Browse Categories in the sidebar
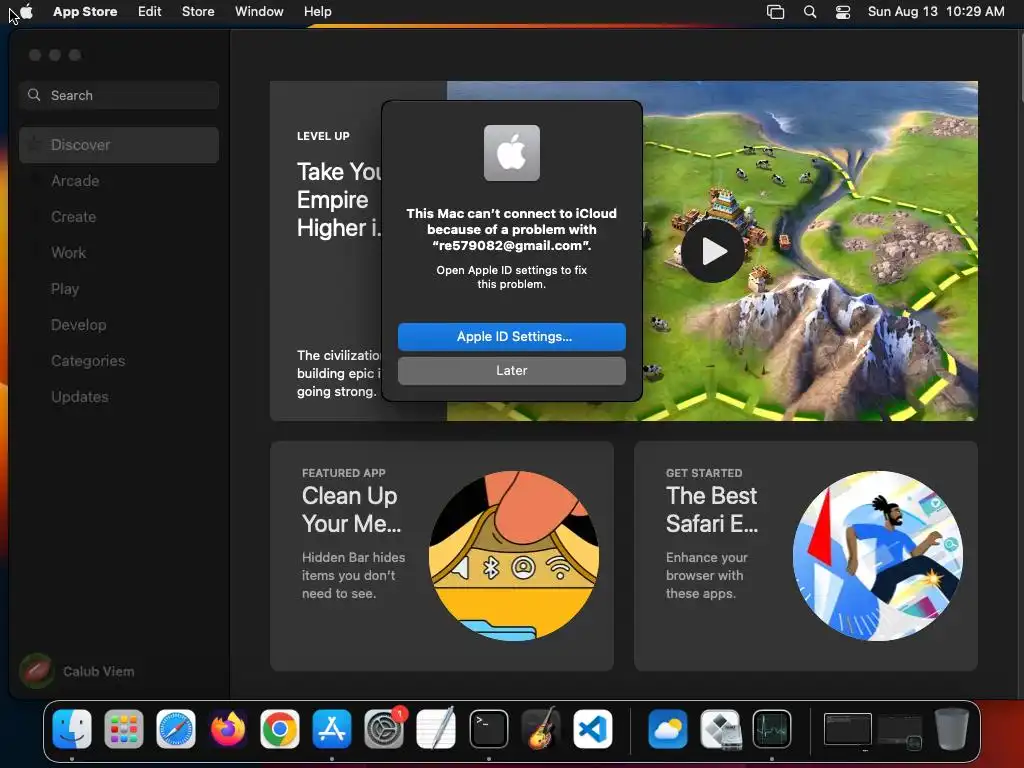1024x768 pixels. pos(88,360)
